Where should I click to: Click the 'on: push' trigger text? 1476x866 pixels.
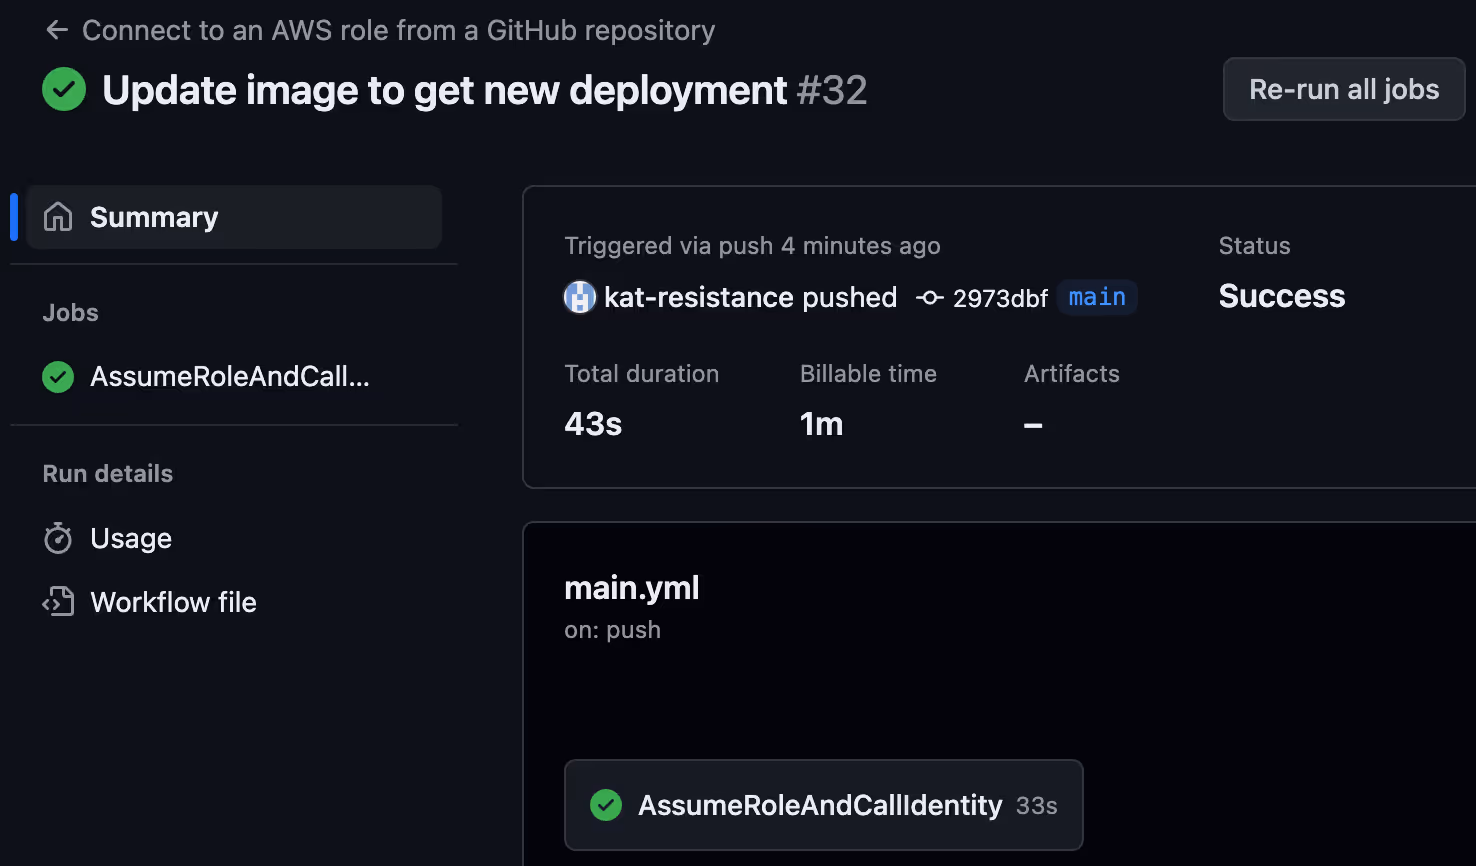pos(612,630)
